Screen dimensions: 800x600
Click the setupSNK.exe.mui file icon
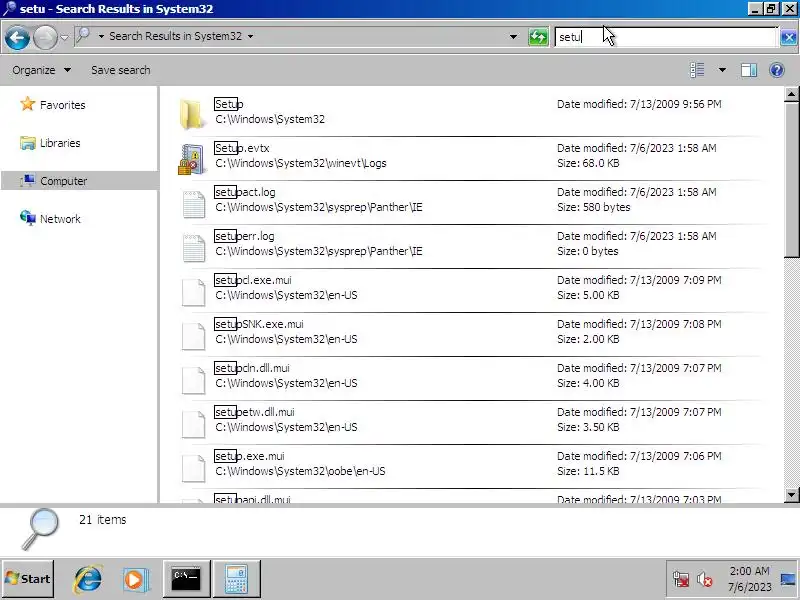[x=193, y=336]
